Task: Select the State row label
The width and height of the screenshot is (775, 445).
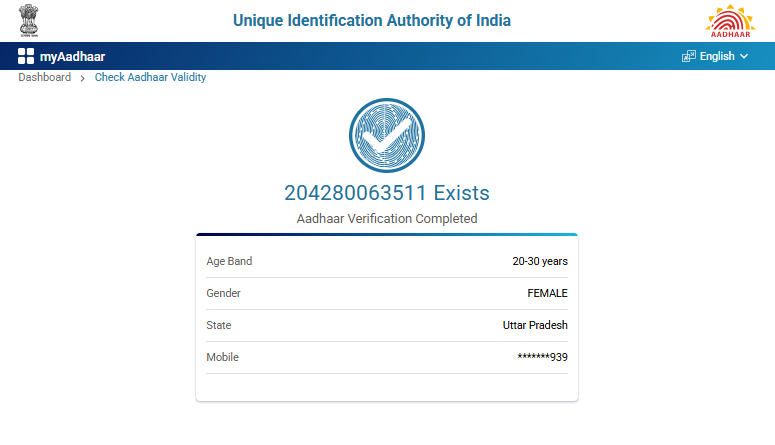Action: tap(219, 325)
